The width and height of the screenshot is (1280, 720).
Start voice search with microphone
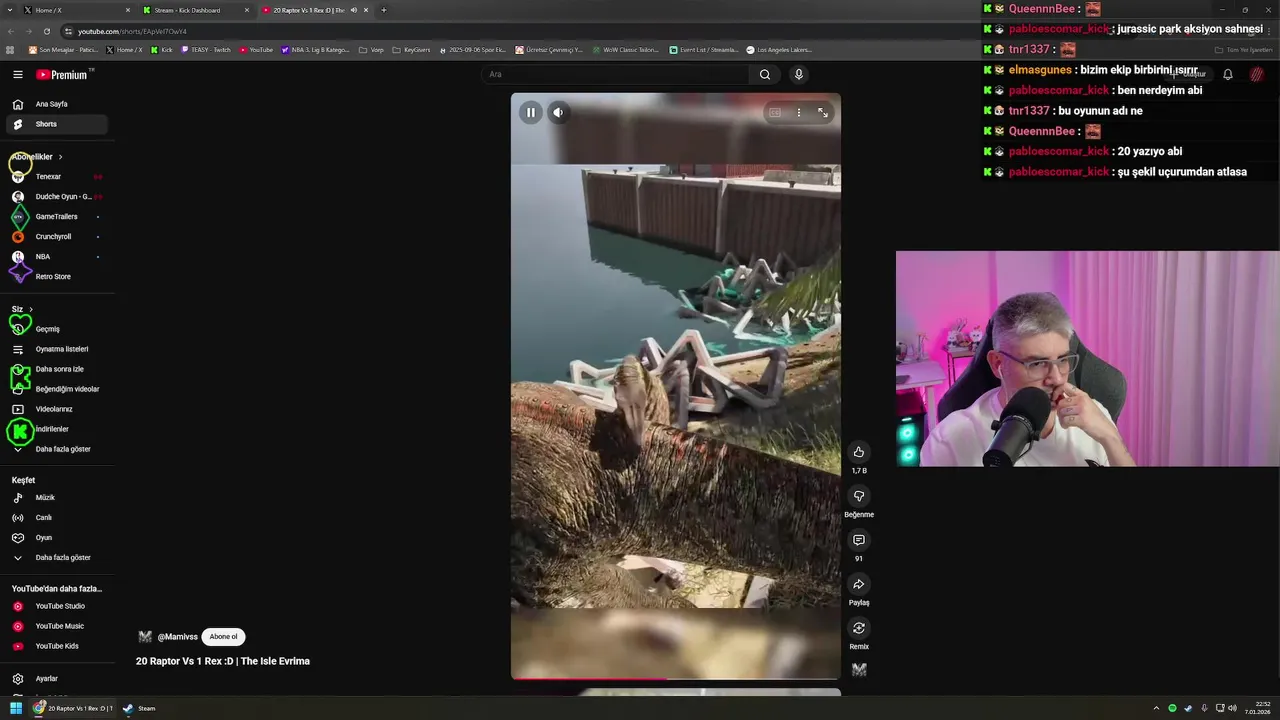798,74
